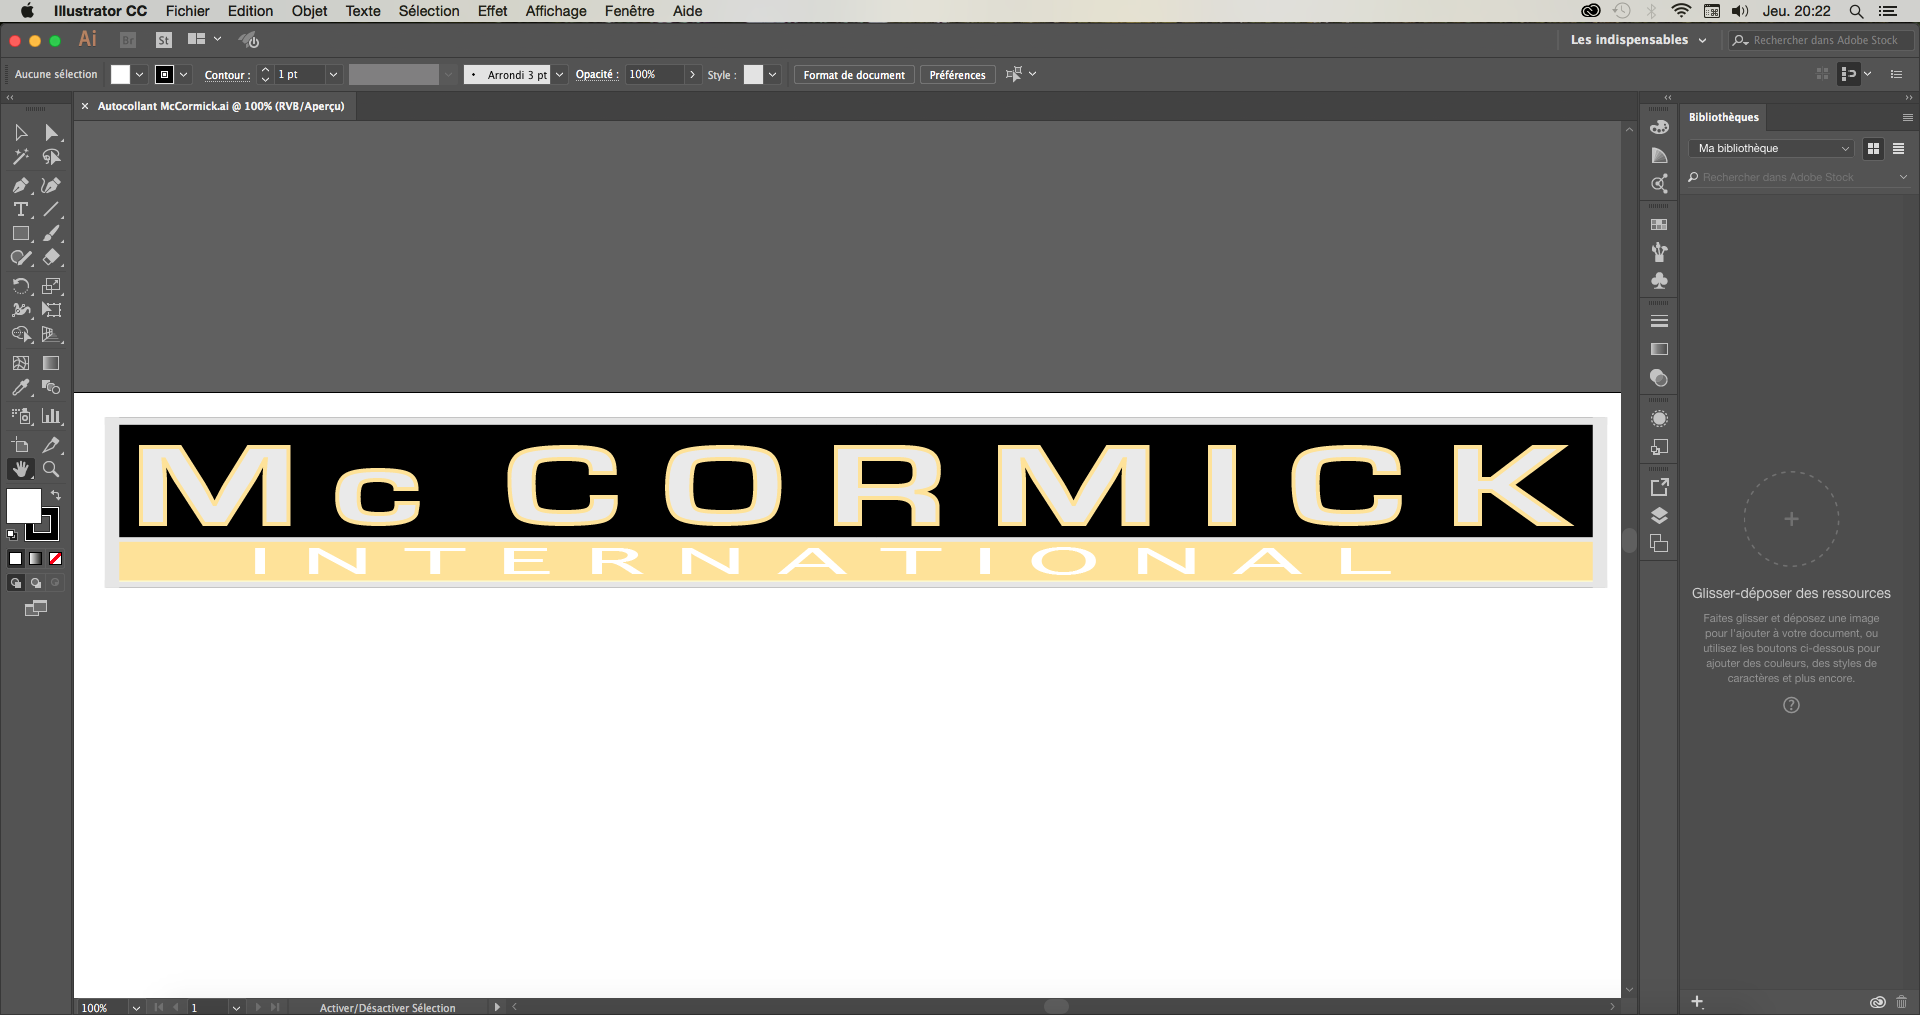Expand the Opacité slider arrow

click(x=692, y=74)
